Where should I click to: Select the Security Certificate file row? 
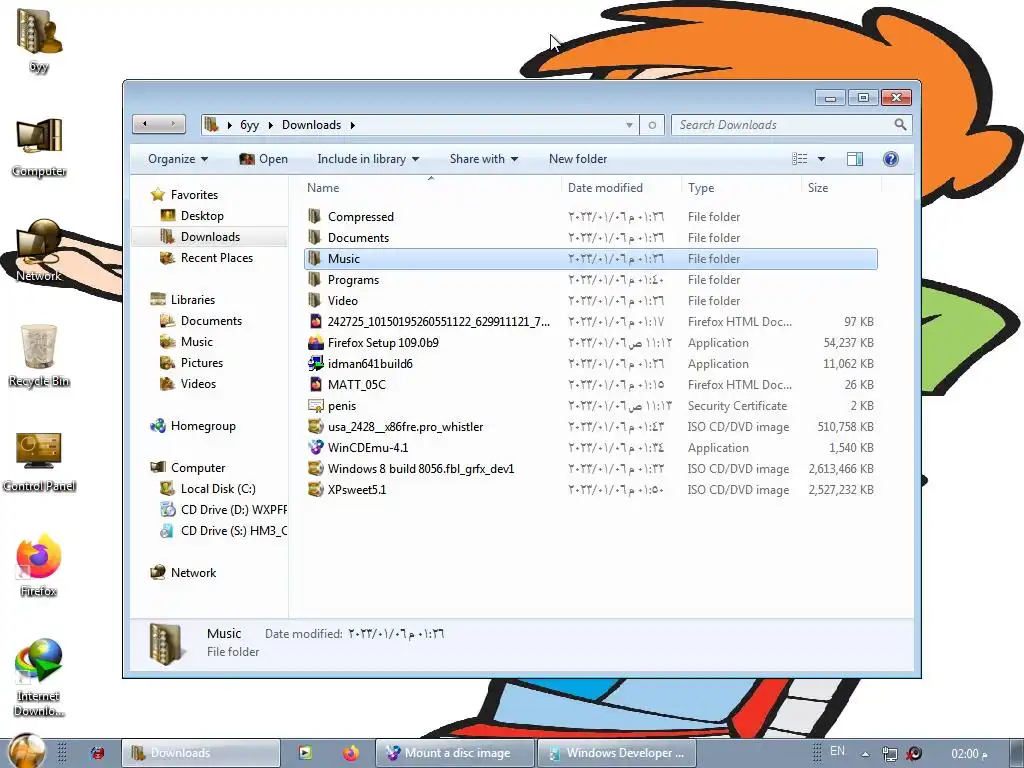click(x=591, y=406)
